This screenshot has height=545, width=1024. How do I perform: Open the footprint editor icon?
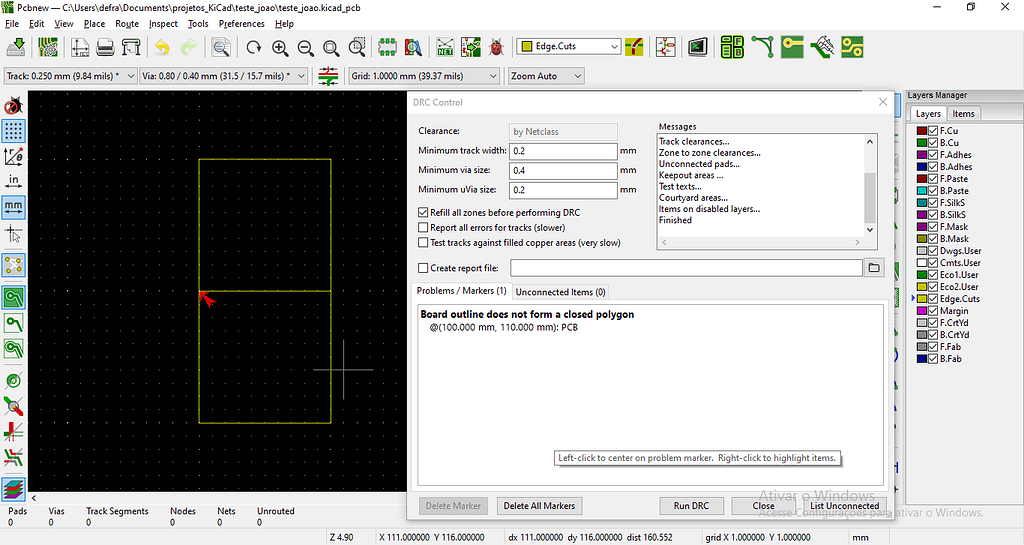coord(387,47)
